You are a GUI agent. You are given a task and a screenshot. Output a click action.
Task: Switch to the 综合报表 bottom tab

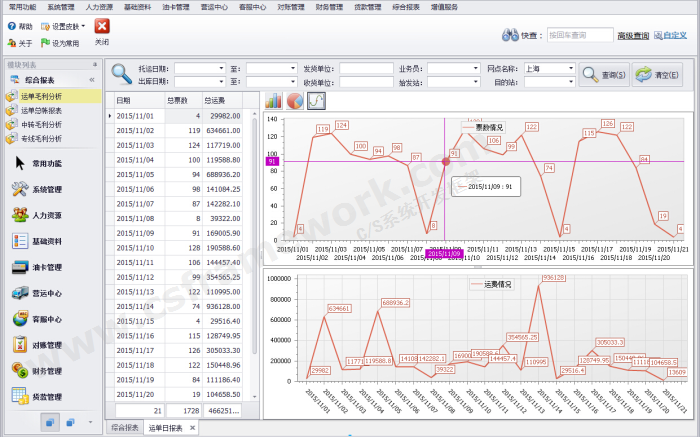[124, 428]
